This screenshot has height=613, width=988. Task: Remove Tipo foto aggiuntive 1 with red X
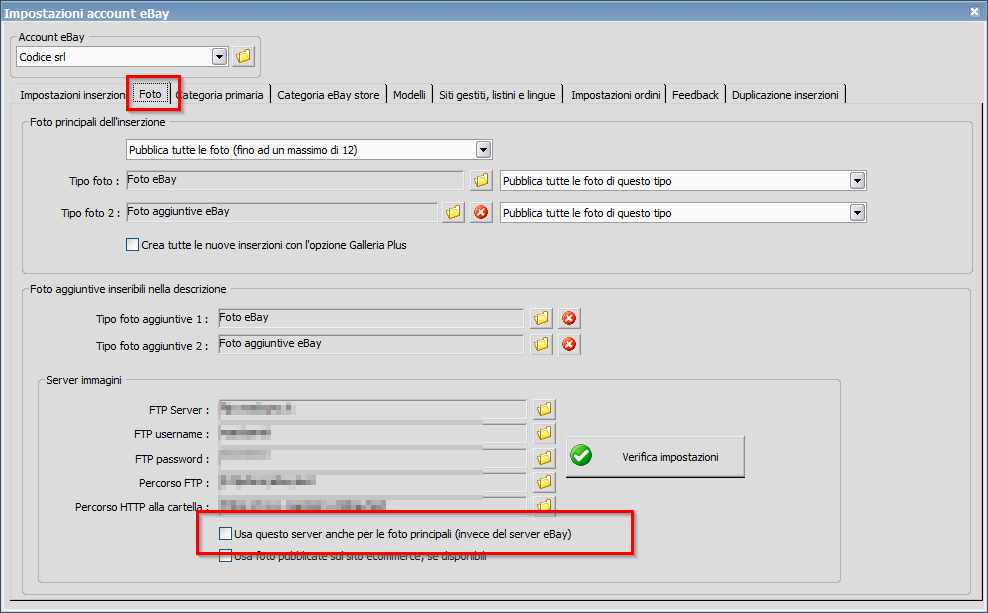[x=569, y=319]
